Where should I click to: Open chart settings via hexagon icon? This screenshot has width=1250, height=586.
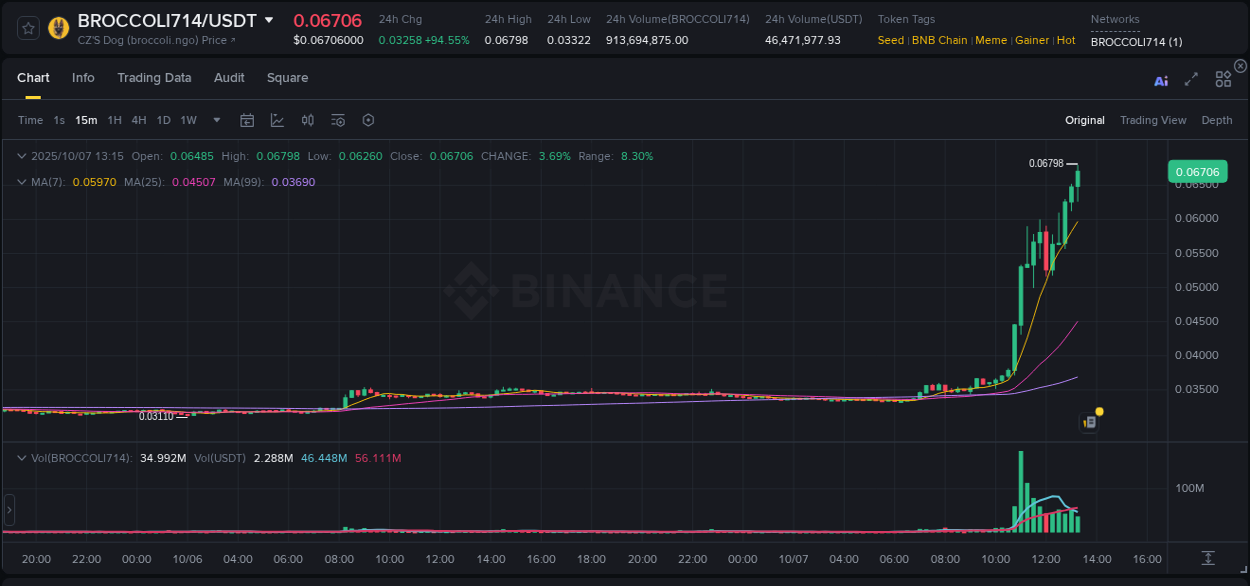pos(367,119)
